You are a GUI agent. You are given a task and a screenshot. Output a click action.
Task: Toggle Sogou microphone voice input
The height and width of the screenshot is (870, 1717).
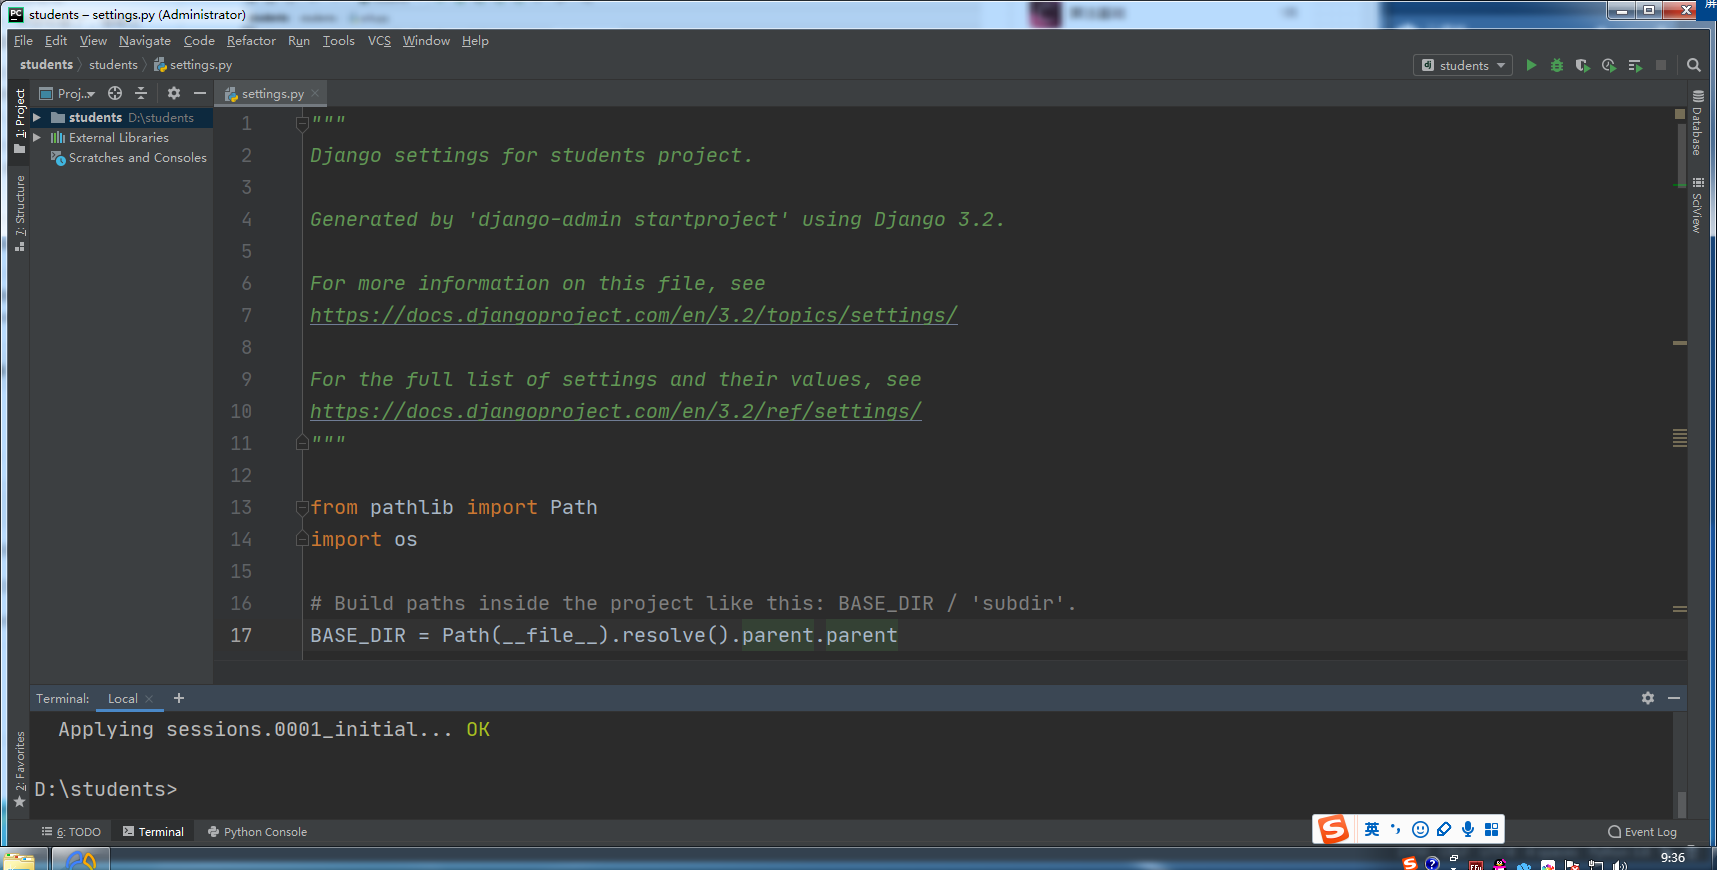coord(1467,829)
